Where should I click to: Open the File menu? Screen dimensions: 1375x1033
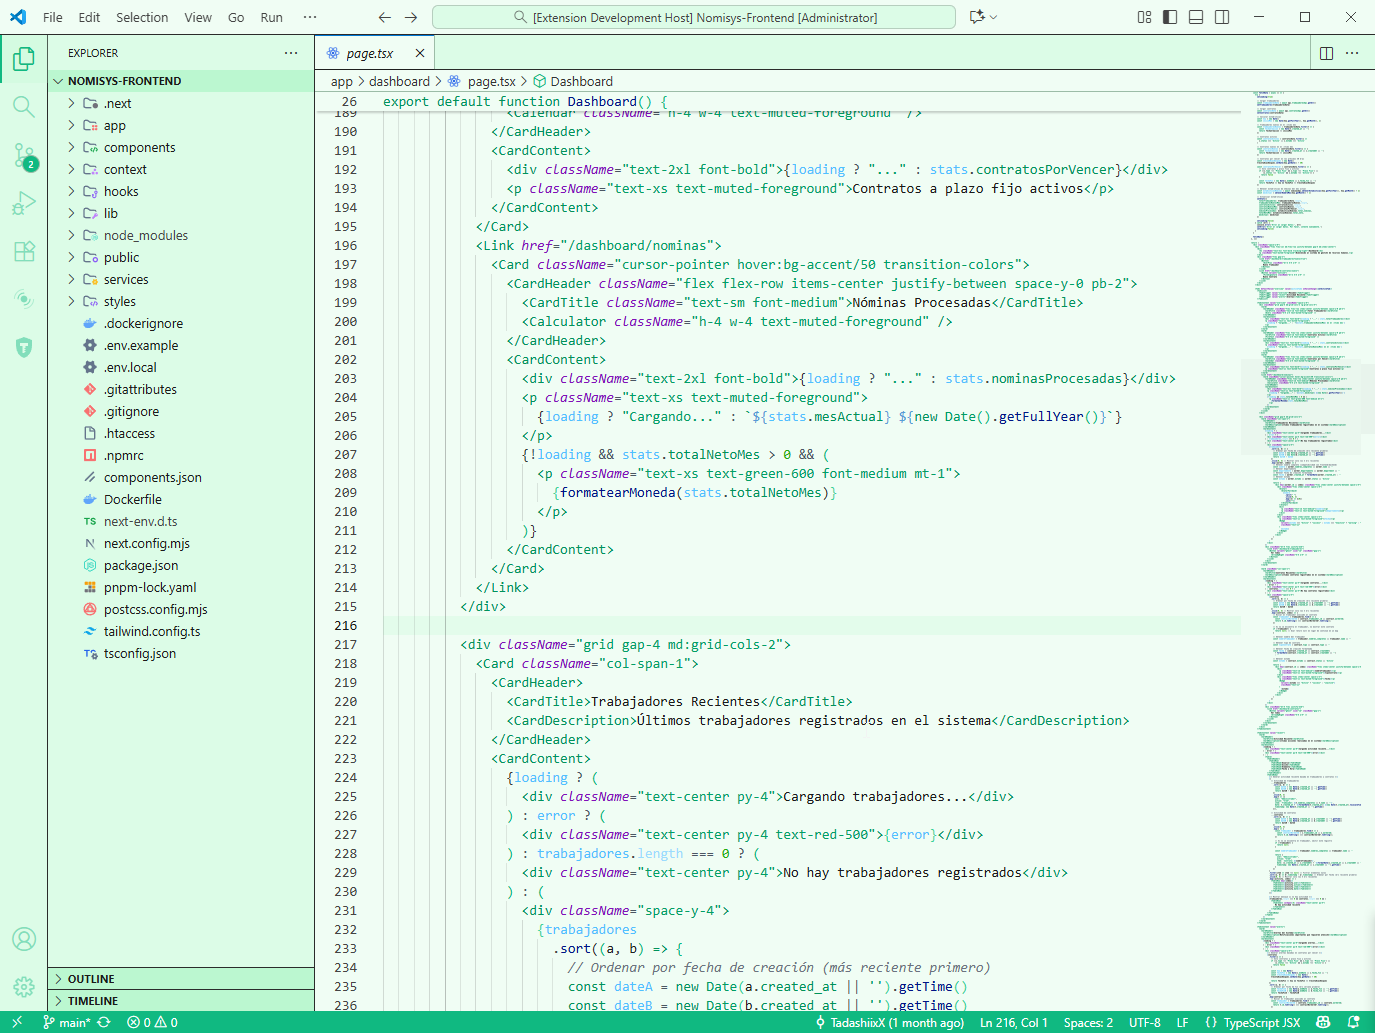[x=53, y=17]
